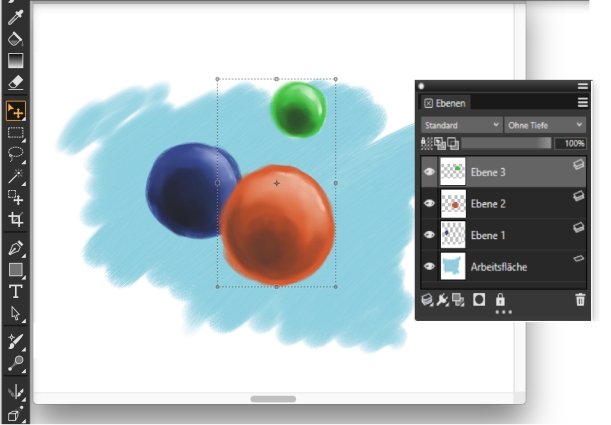Click the transform center reference point
The image size is (611, 425).
coord(277,183)
